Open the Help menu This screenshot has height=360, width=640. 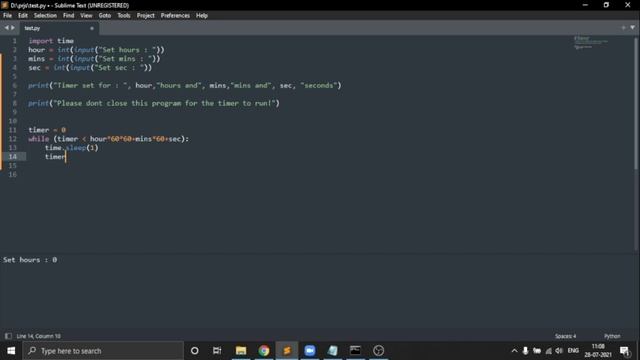point(202,16)
